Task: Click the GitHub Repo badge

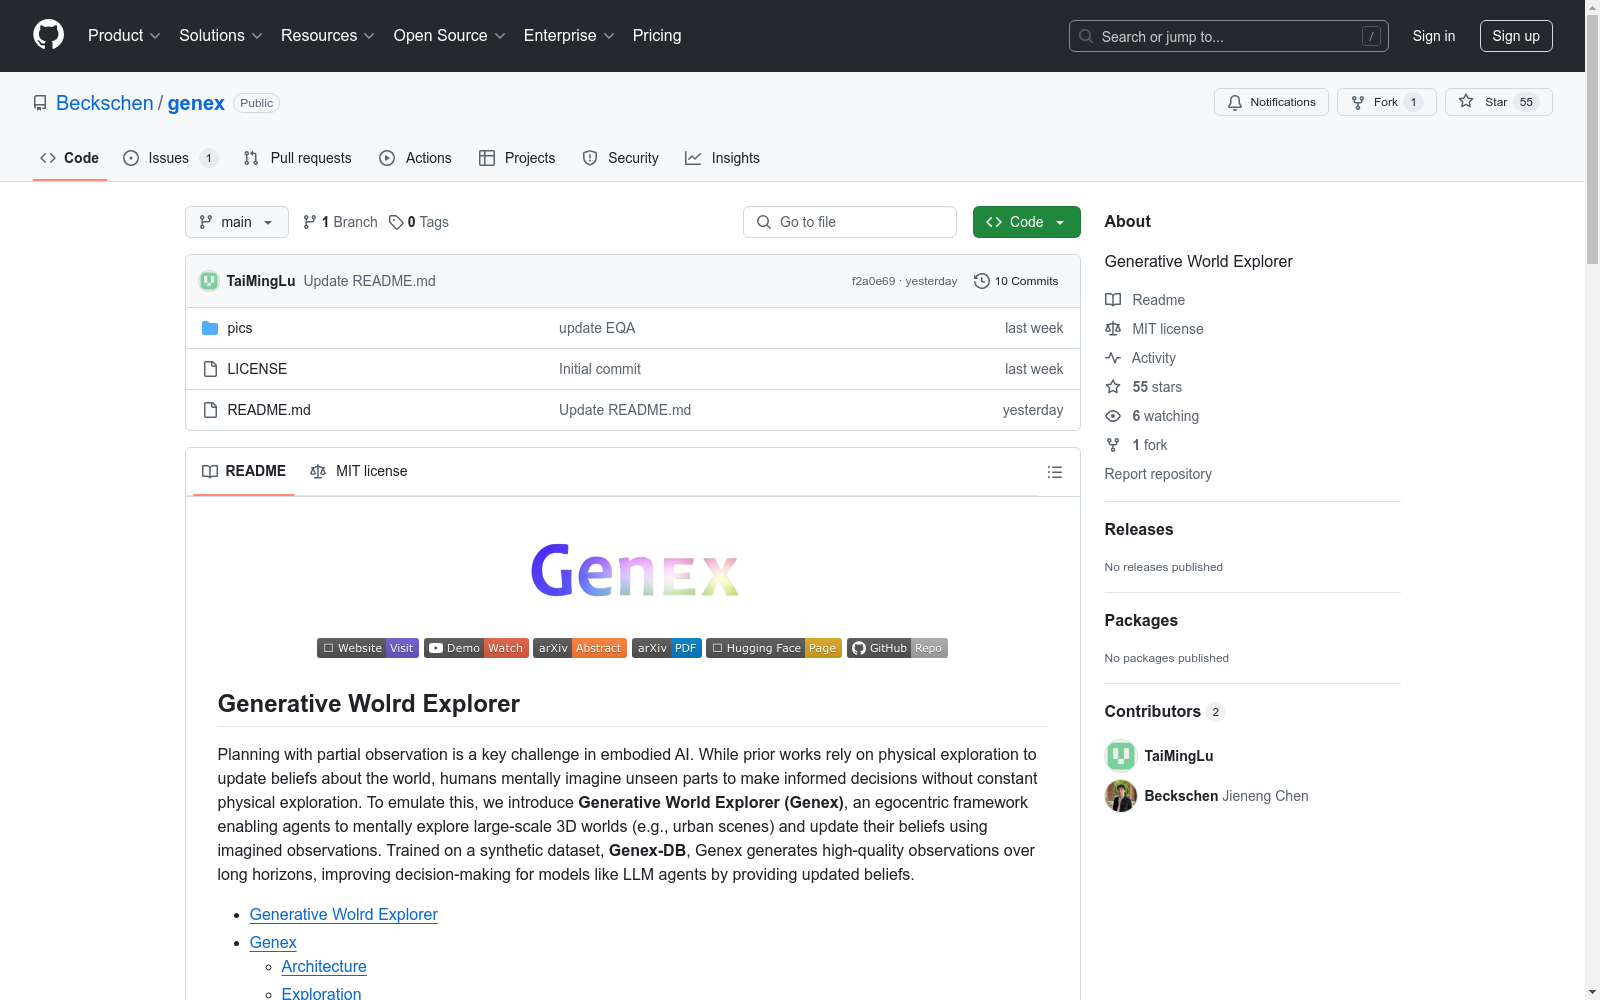Action: pos(897,648)
